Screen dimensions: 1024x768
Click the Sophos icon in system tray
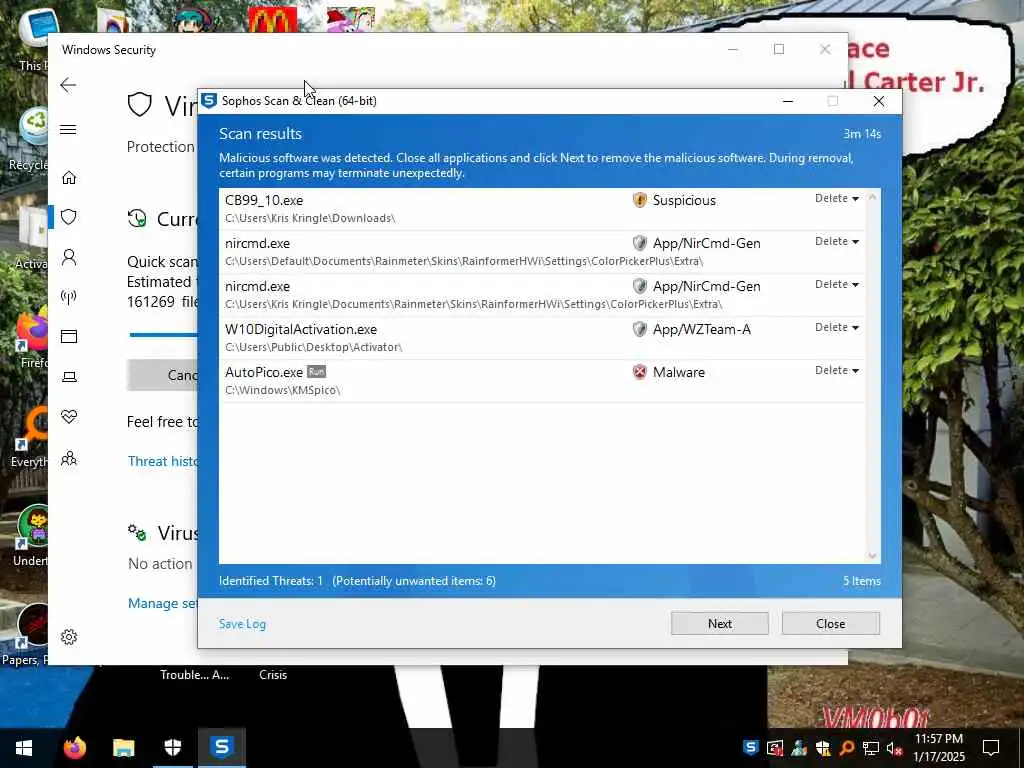(751, 748)
